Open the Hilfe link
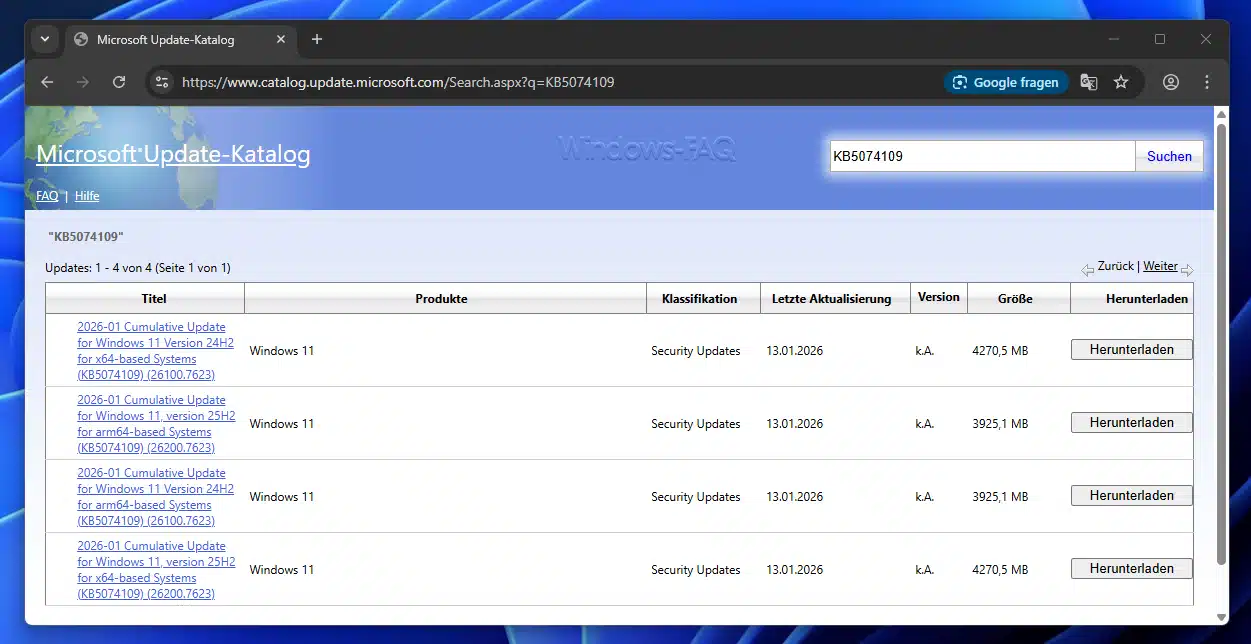The height and width of the screenshot is (644, 1251). [87, 196]
